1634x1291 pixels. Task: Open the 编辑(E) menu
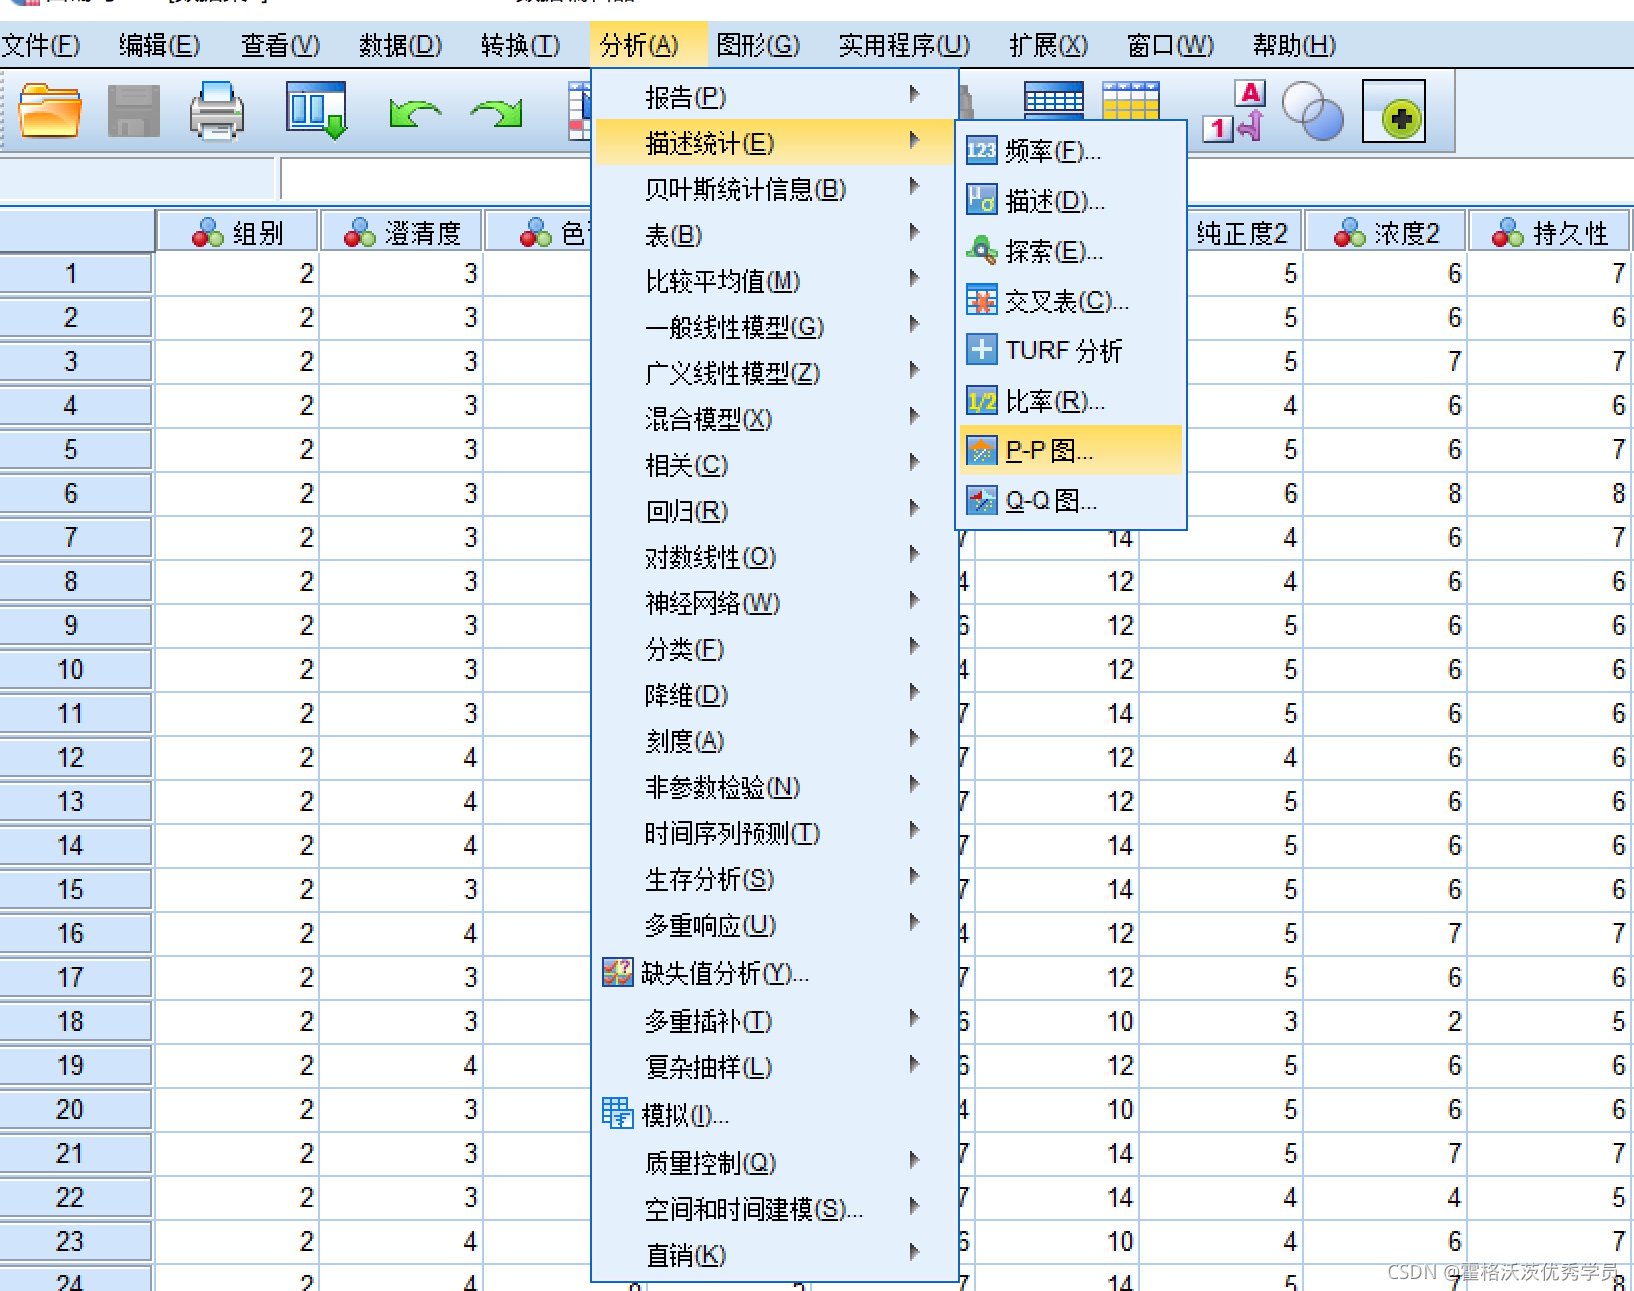pos(159,46)
